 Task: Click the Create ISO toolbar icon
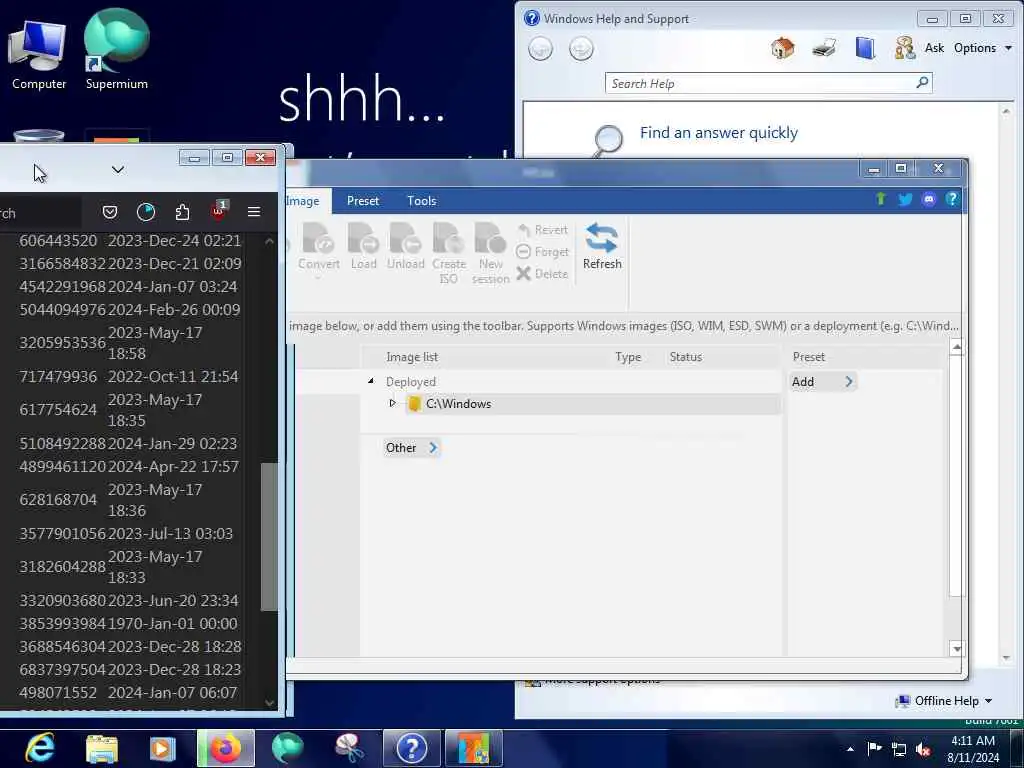[449, 253]
